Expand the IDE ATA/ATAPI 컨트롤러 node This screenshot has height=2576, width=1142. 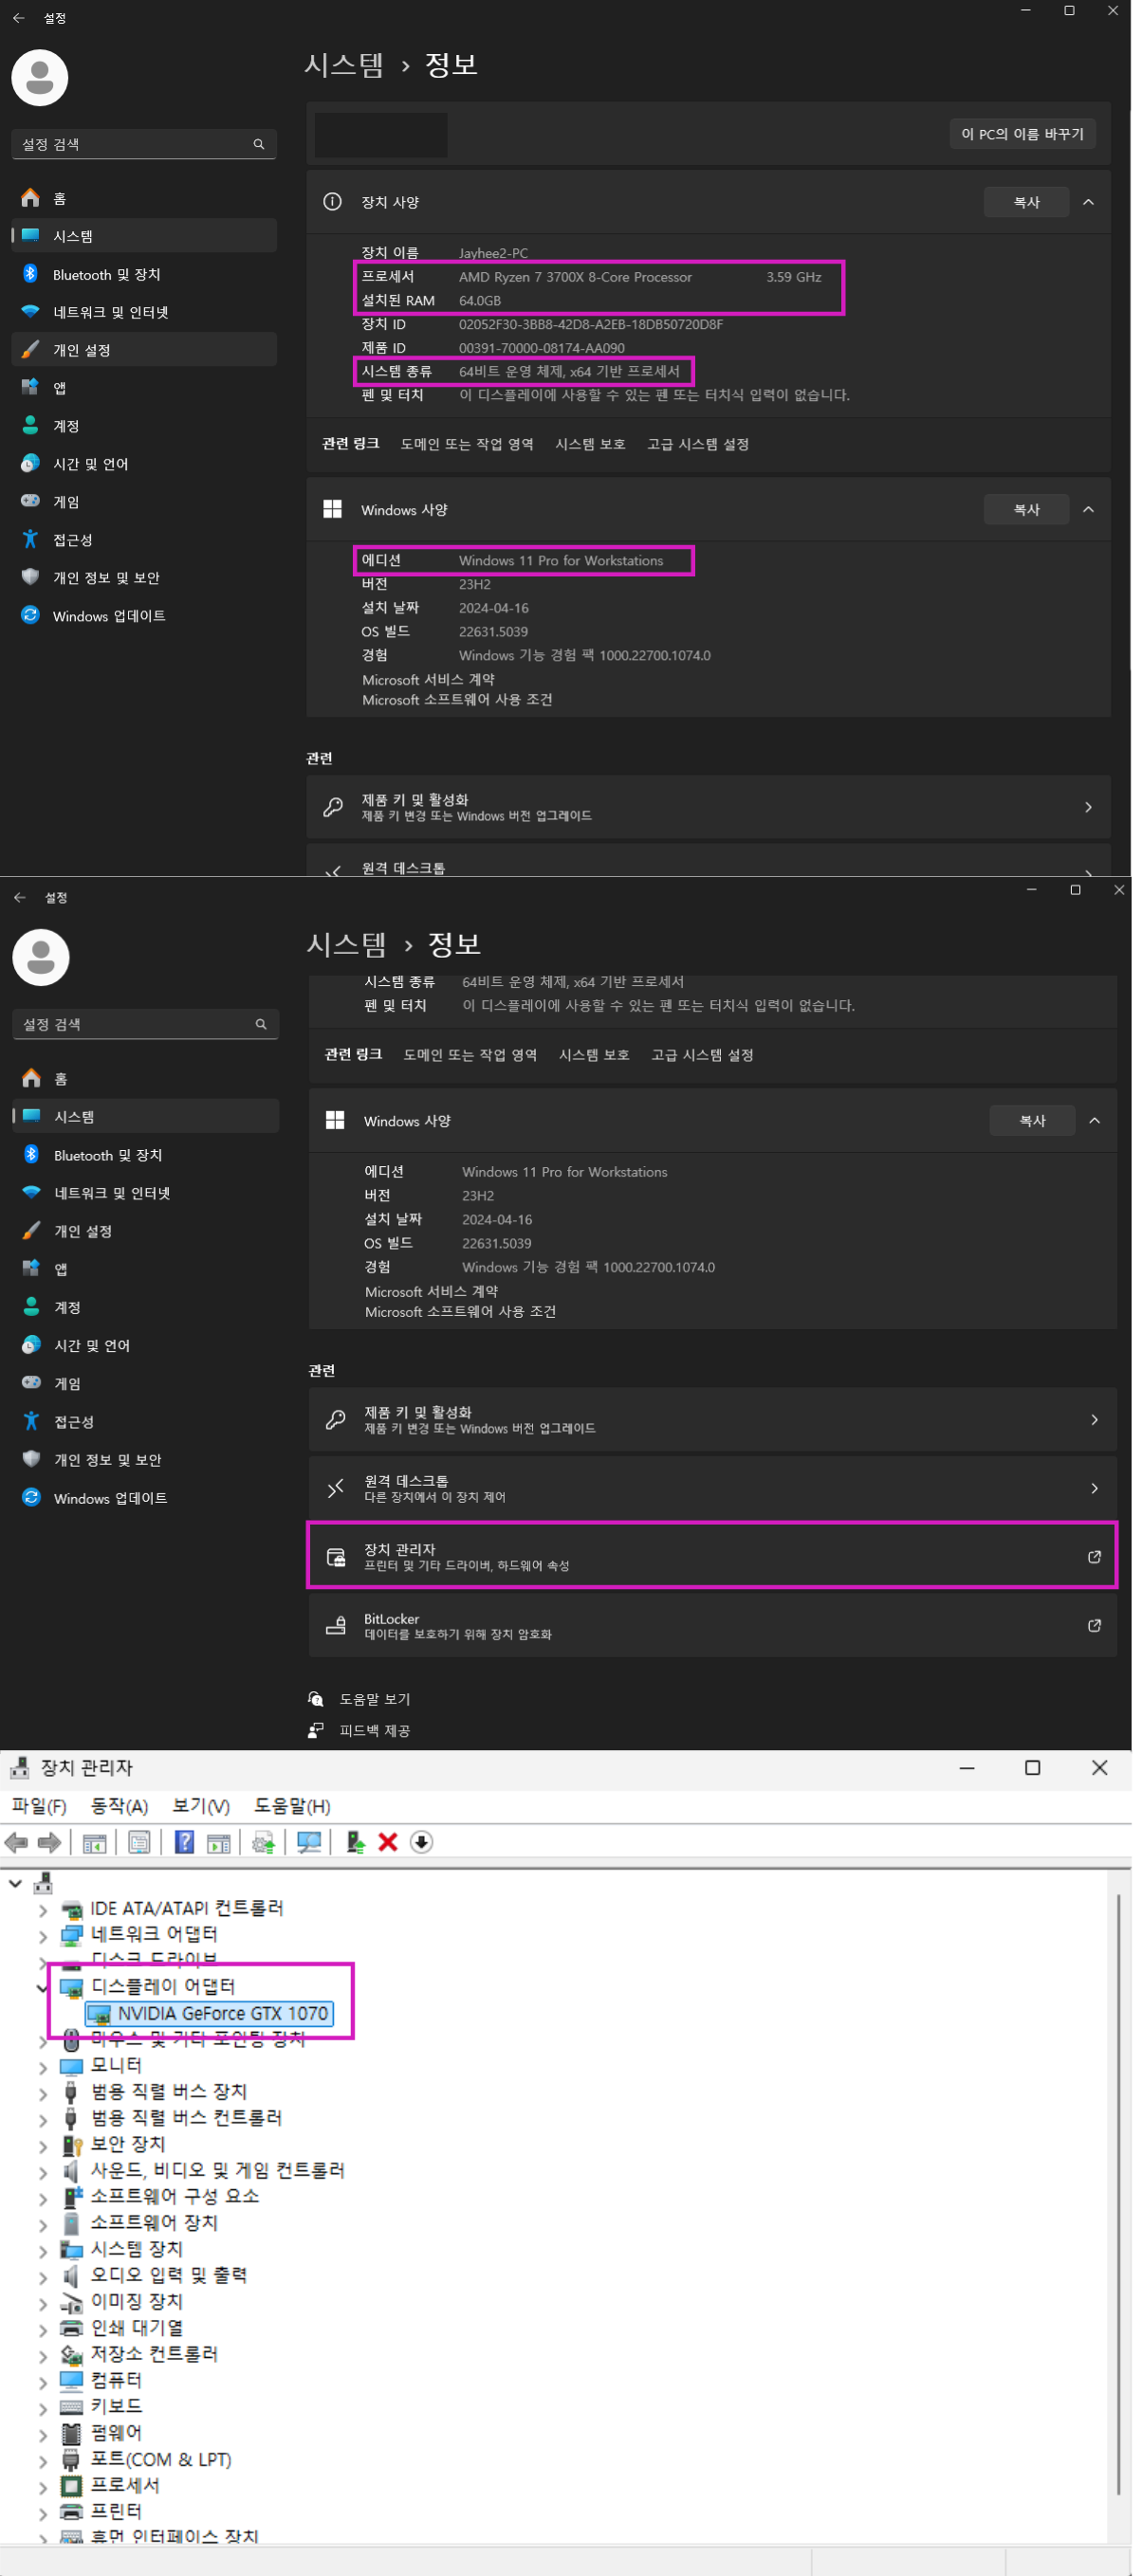click(42, 1909)
